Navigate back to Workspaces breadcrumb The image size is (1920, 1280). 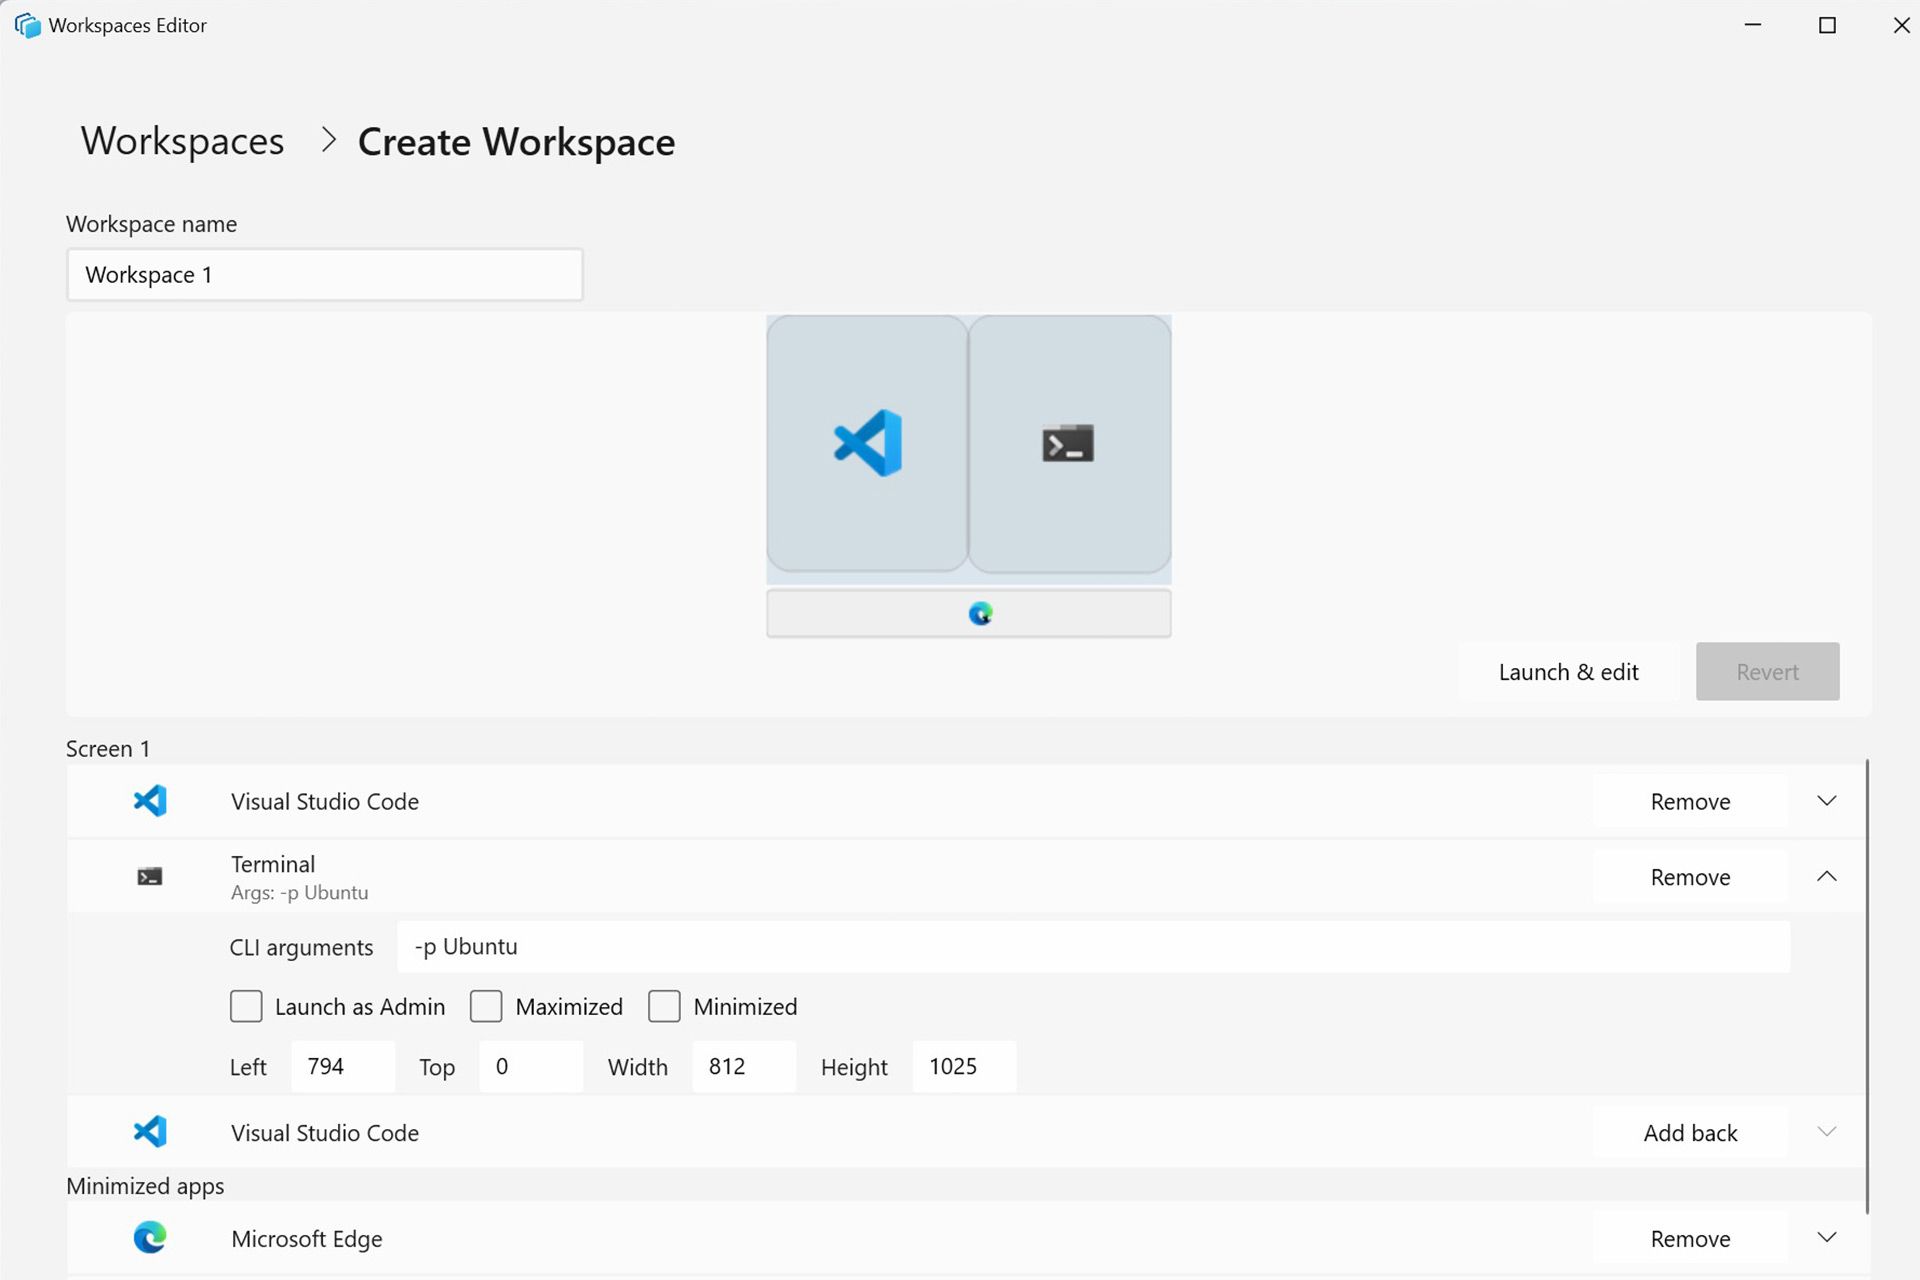(x=181, y=139)
